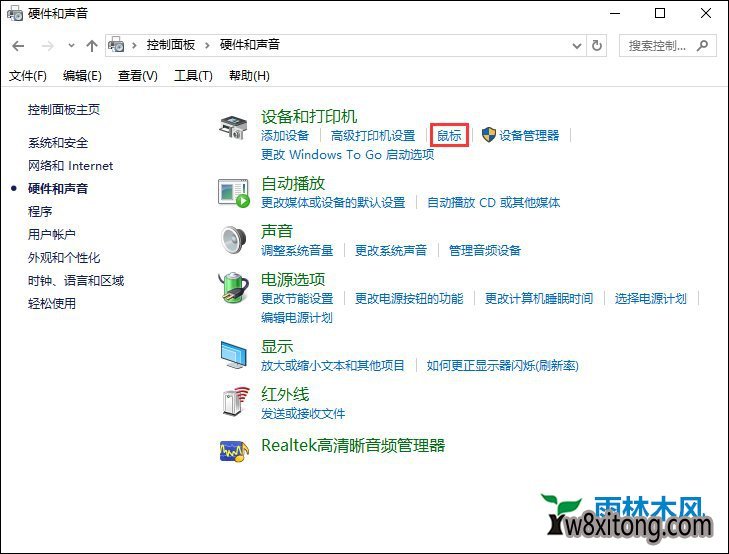729x554 pixels.
Task: Click the Up one level arrow
Action: 92,45
